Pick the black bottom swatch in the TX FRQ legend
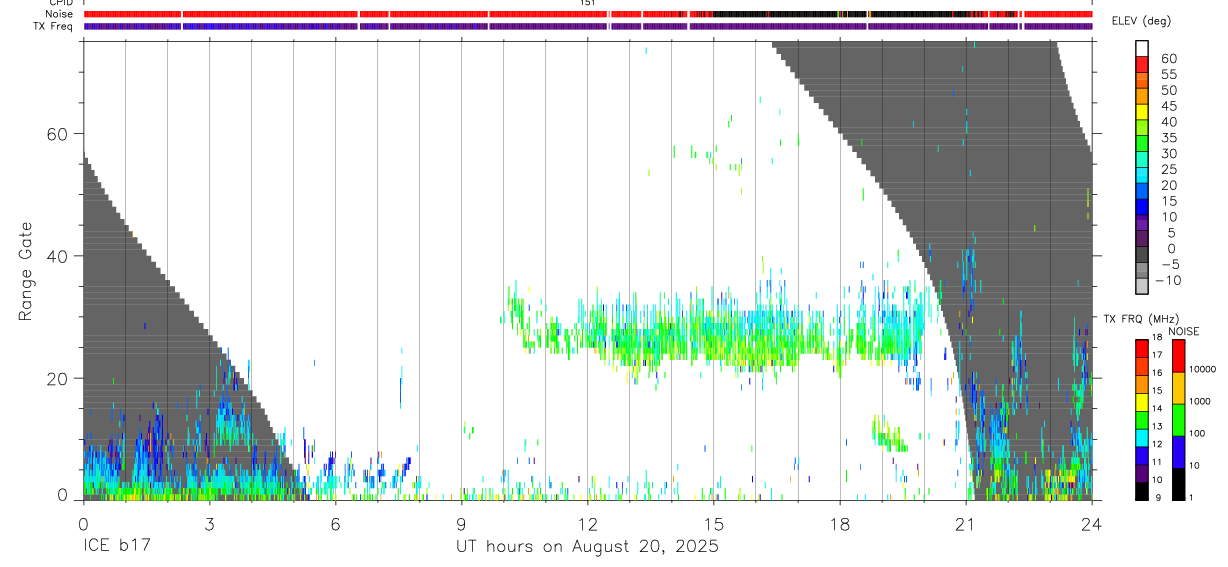The width and height of the screenshot is (1228, 567). point(1142,491)
